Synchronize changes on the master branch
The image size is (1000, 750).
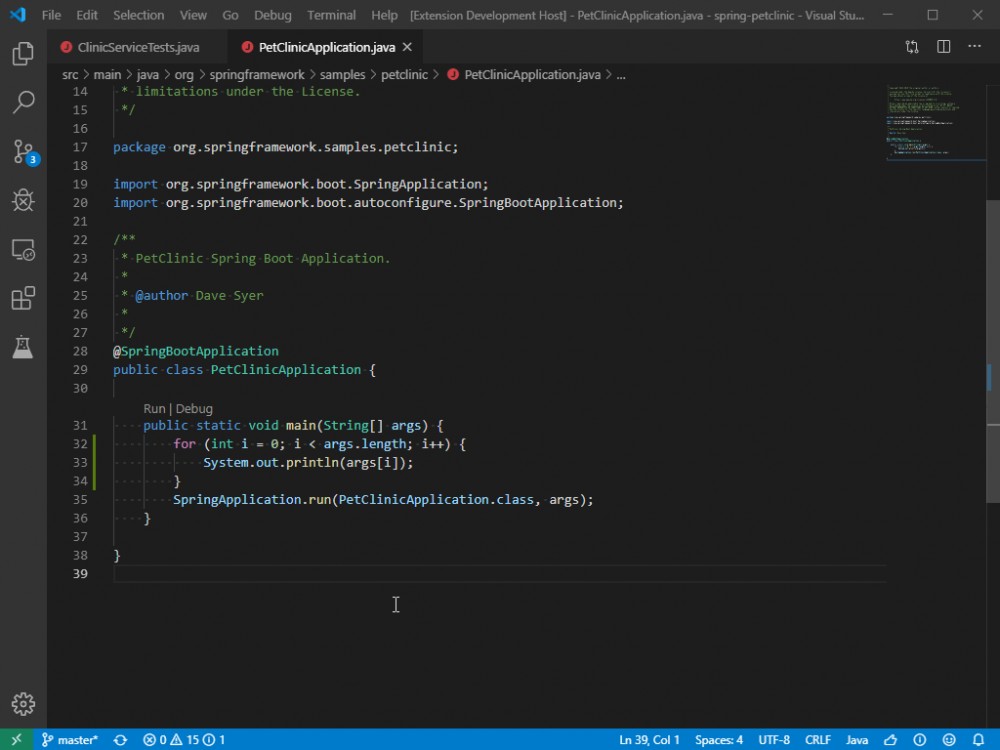click(120, 739)
